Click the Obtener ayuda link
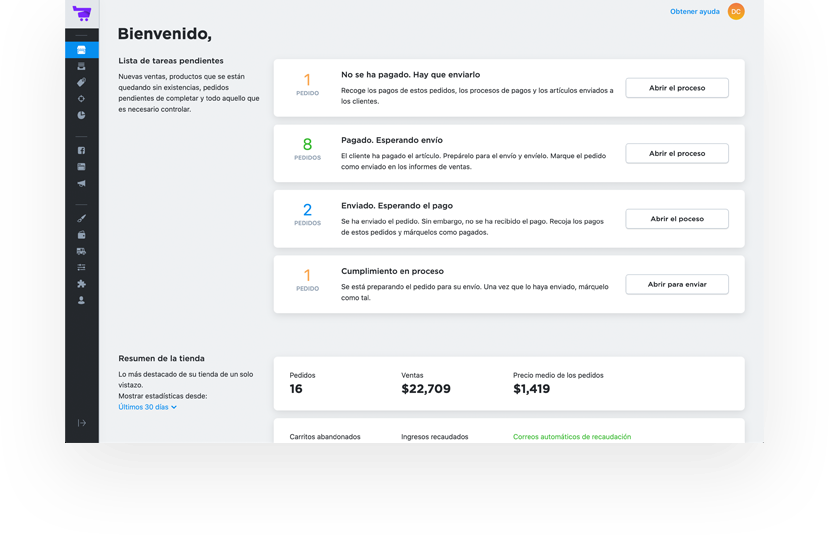The image size is (829, 535). (695, 12)
